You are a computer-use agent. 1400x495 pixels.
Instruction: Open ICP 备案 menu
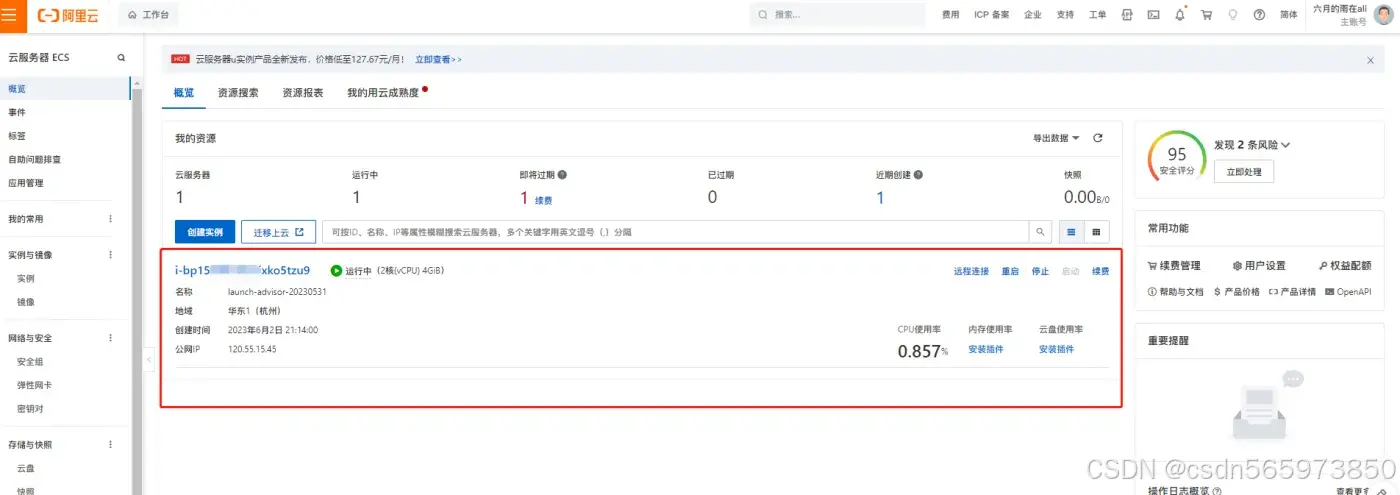point(992,15)
